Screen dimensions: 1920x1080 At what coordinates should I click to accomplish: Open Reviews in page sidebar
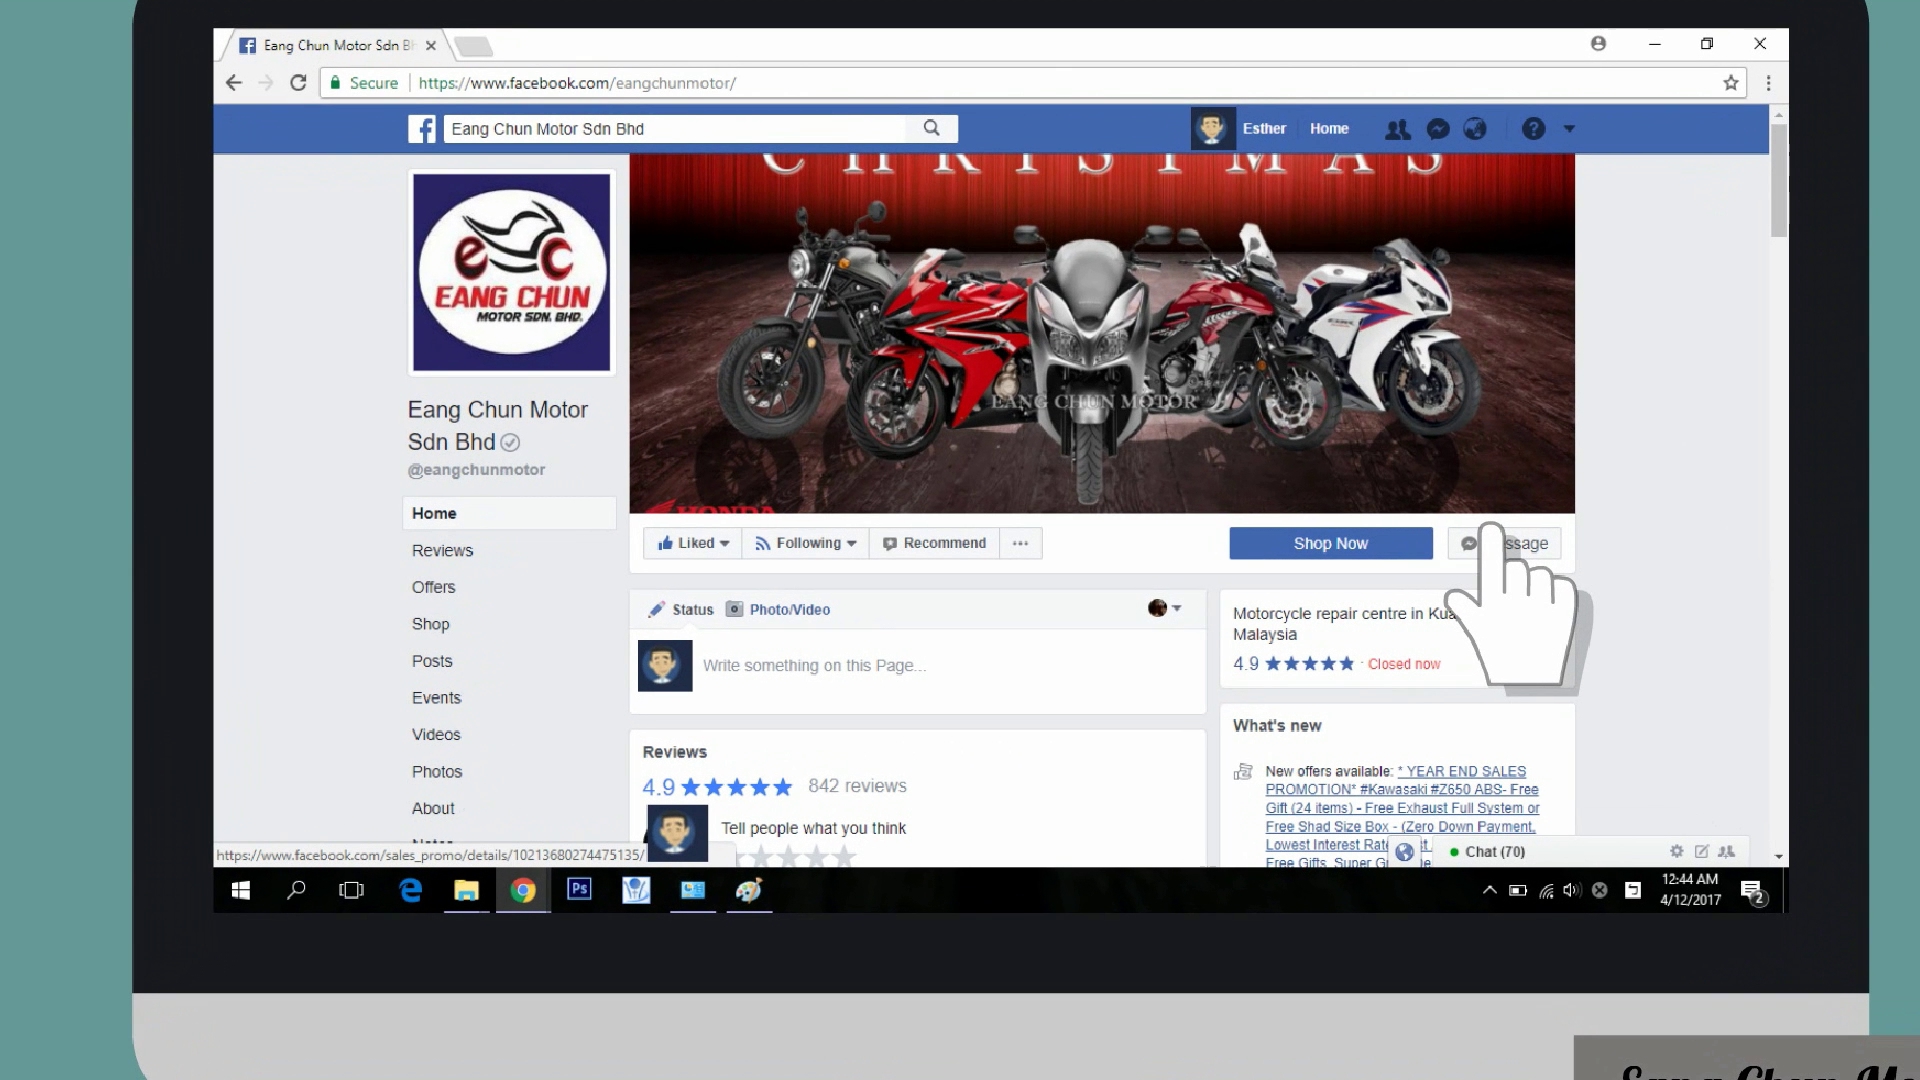pos(442,550)
